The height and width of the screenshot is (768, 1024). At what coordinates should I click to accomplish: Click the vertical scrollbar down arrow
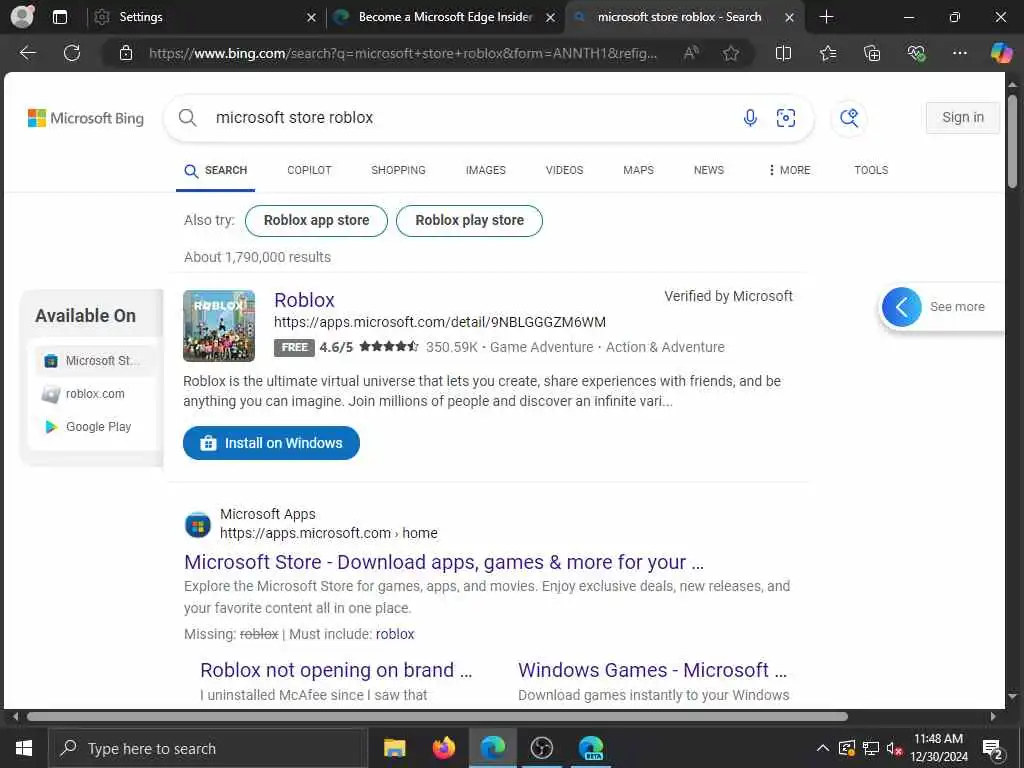[1013, 697]
